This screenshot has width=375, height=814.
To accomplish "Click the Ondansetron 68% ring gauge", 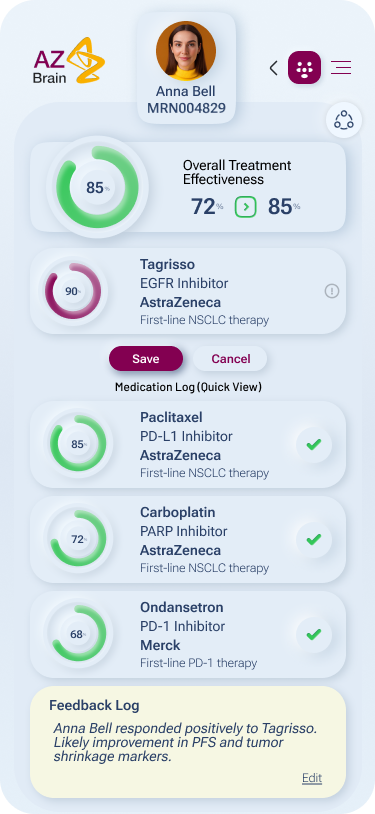I will coord(78,633).
